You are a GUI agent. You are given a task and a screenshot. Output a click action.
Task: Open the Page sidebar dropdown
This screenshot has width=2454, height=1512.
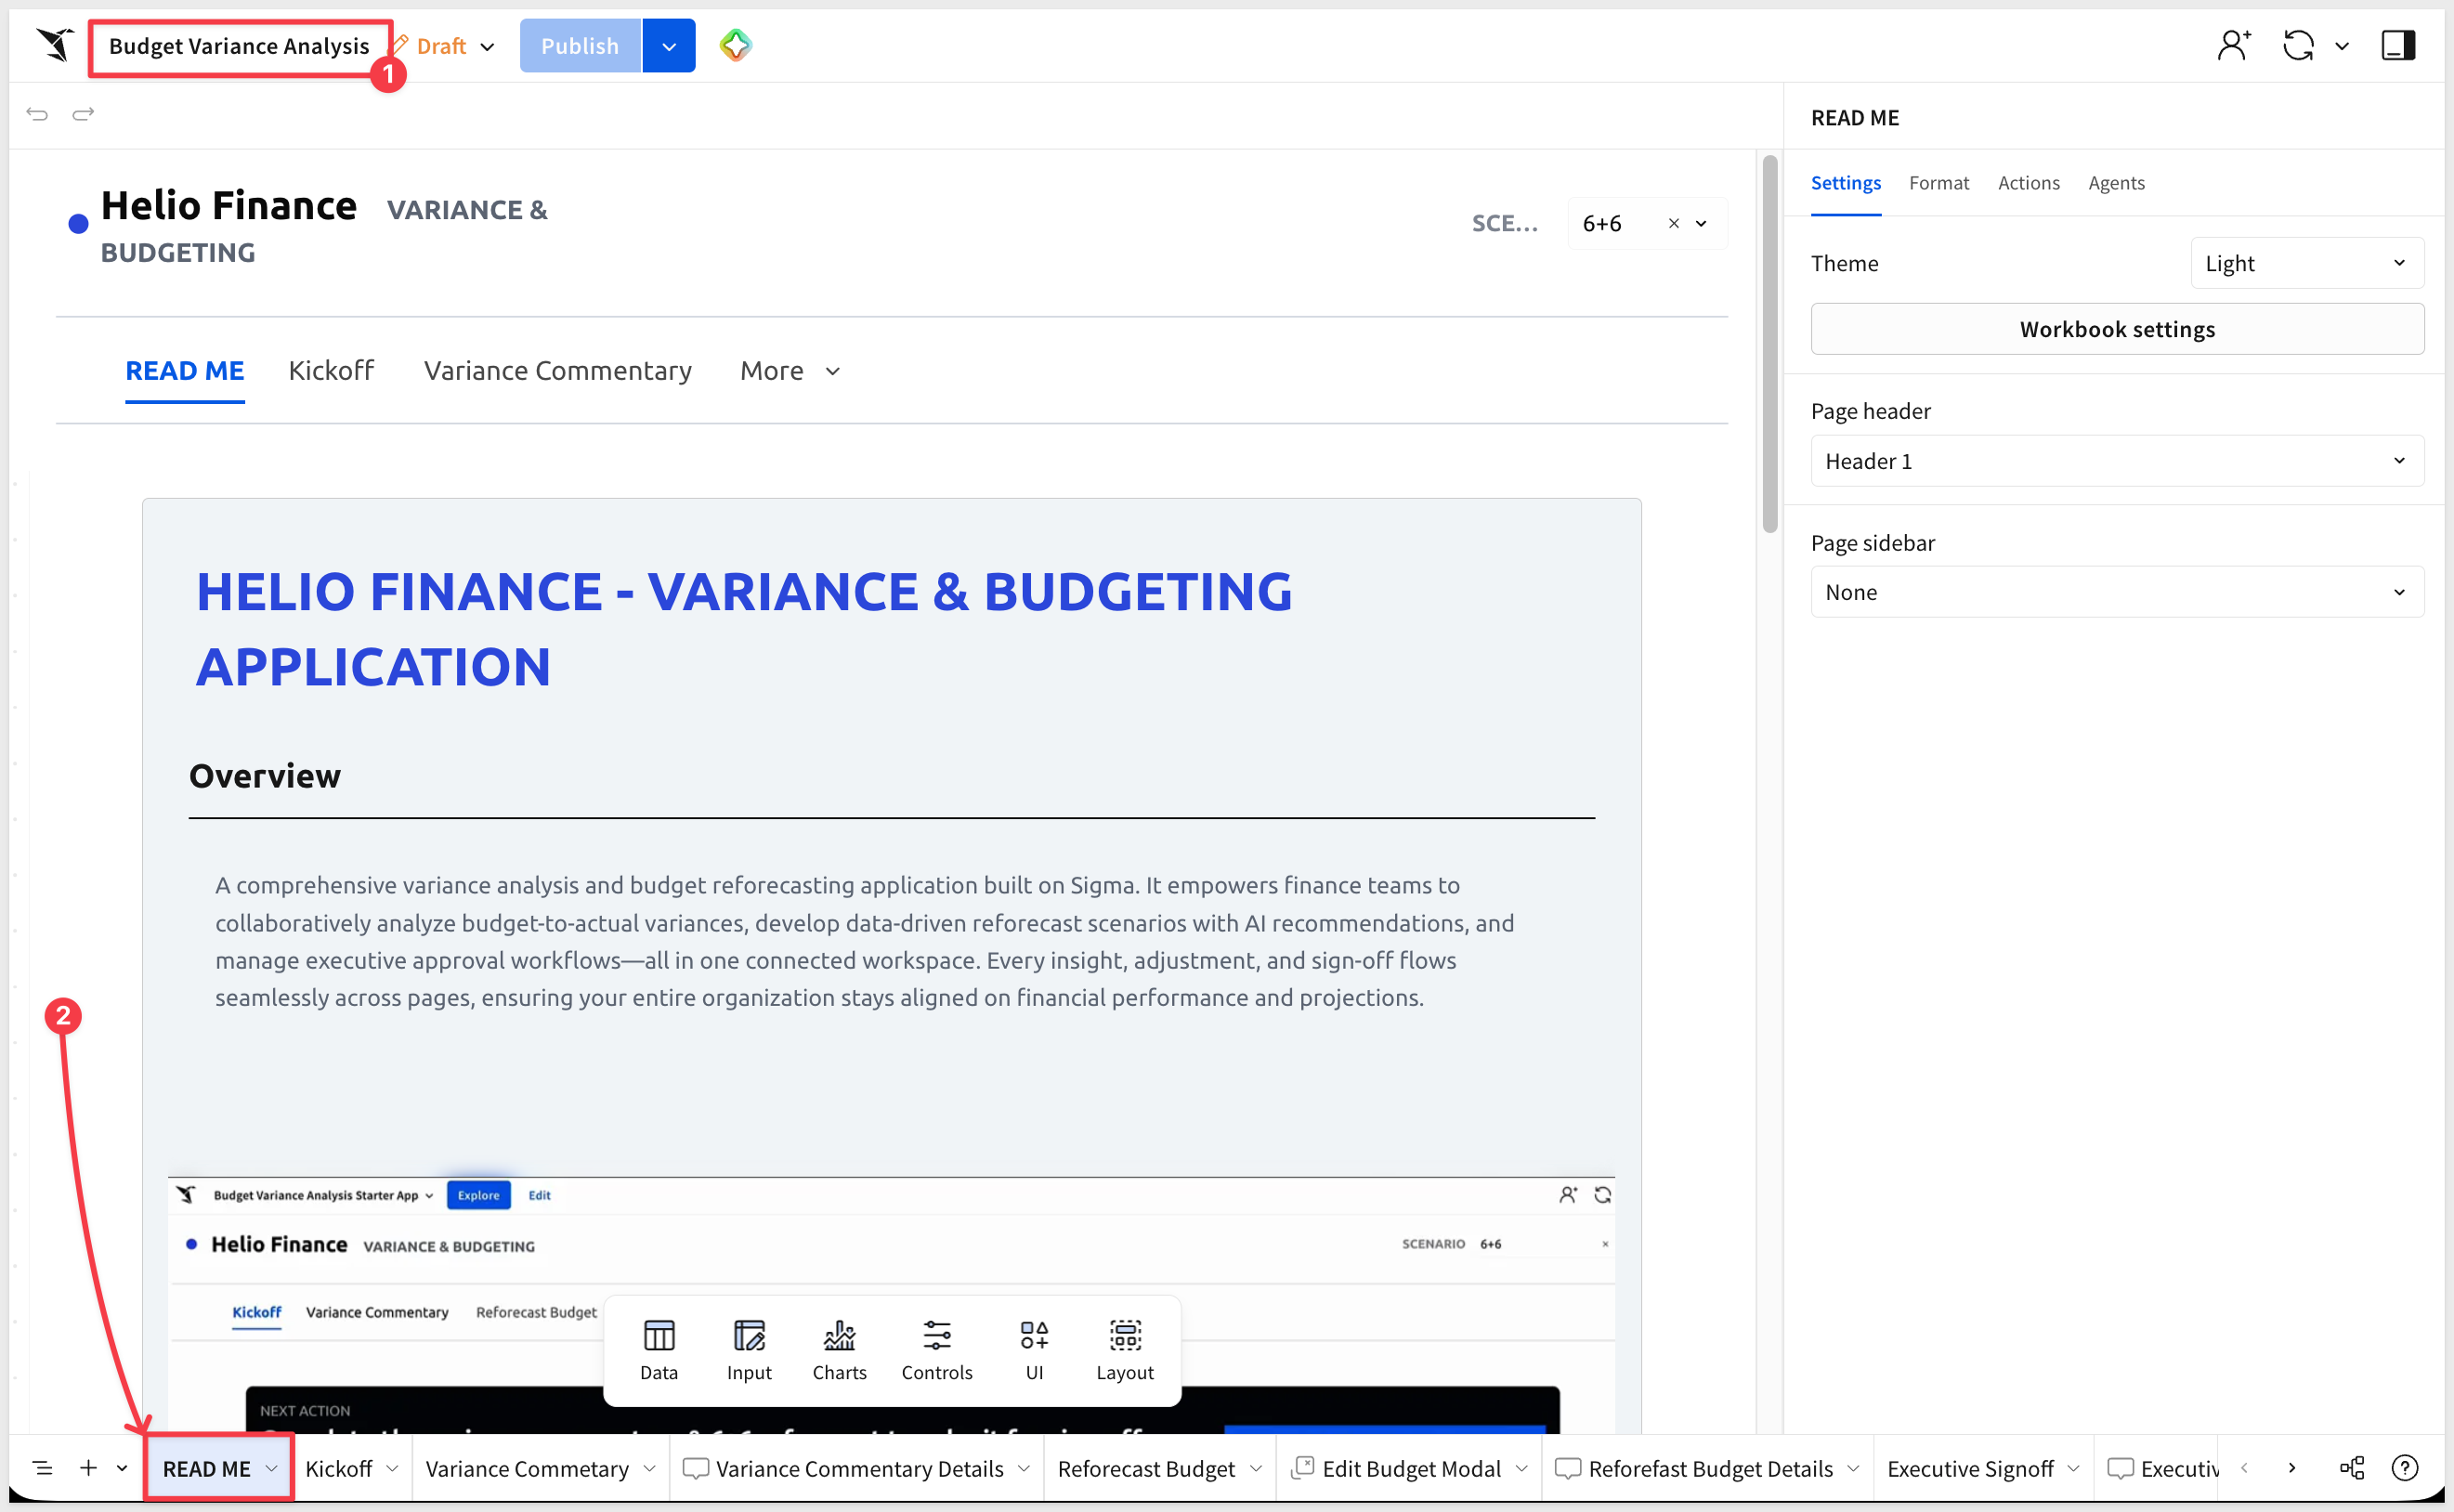[x=2117, y=592]
